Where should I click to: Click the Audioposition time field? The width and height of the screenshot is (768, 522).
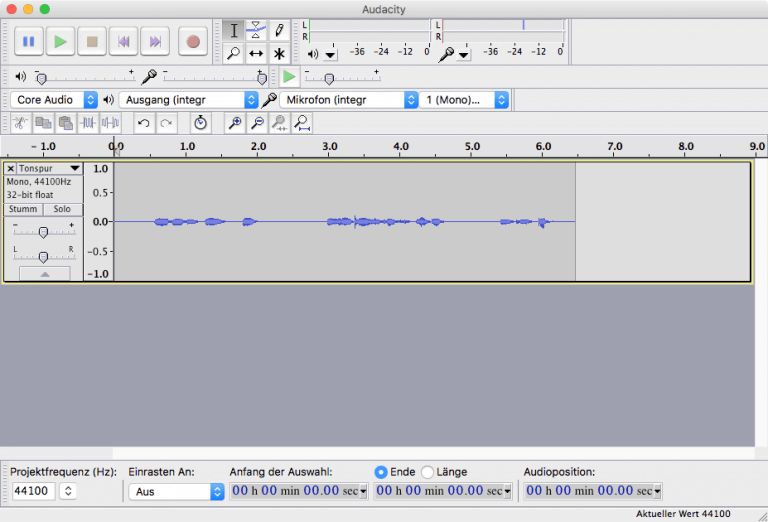click(x=593, y=491)
